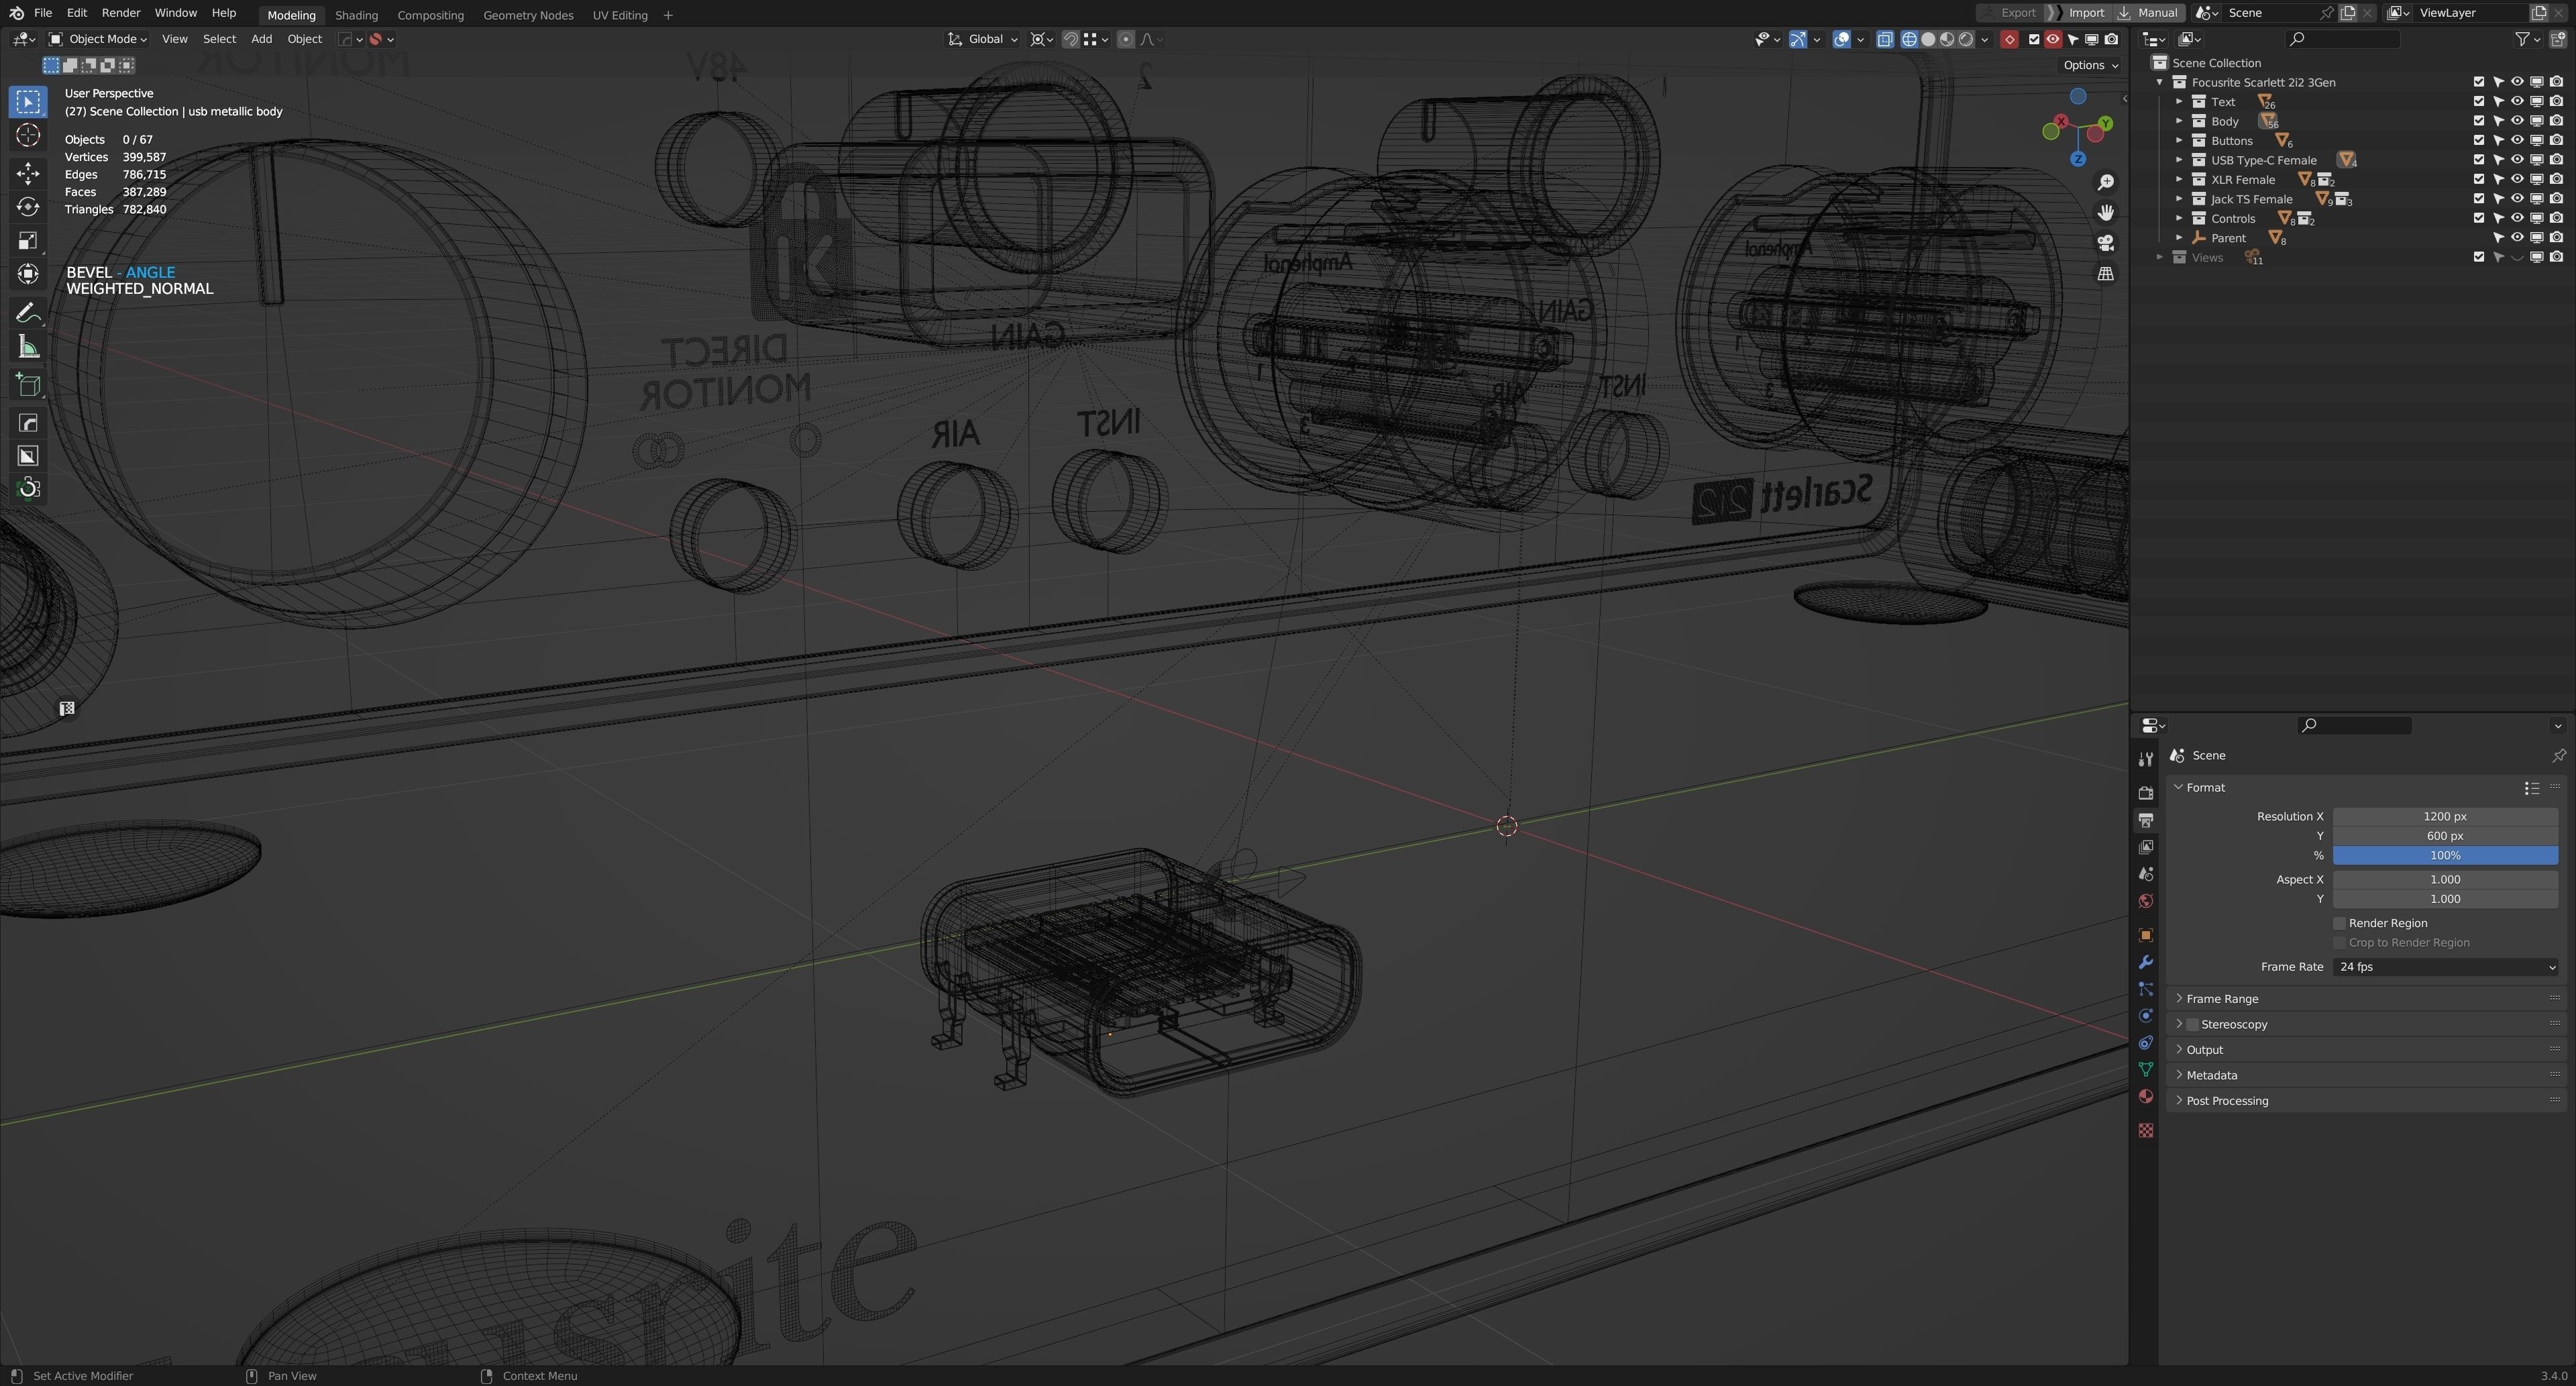
Task: Toggle viewport overlays
Action: (x=1841, y=39)
